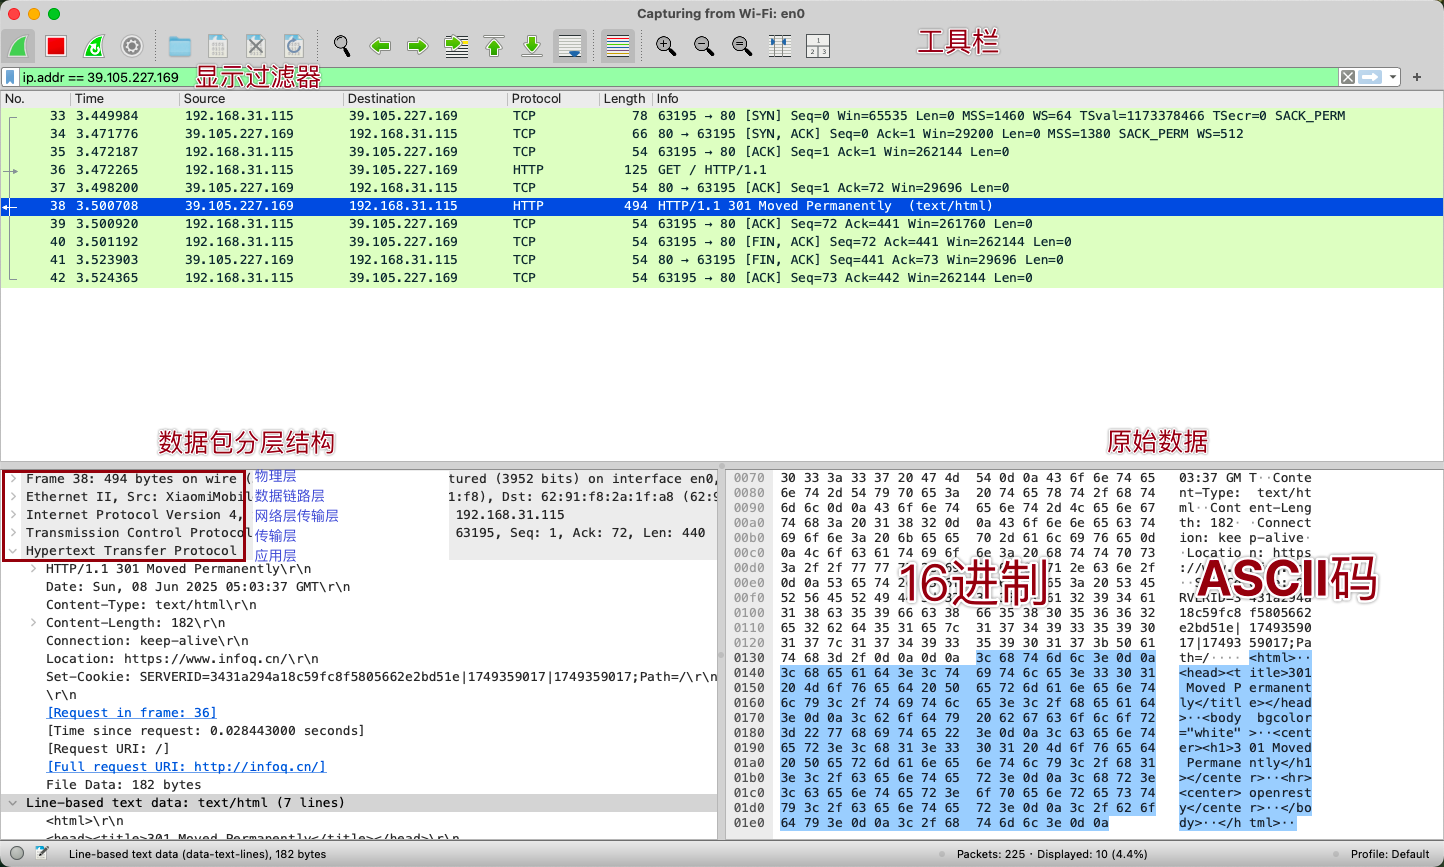
Task: Open a capture file with folder icon
Action: pyautogui.click(x=180, y=46)
